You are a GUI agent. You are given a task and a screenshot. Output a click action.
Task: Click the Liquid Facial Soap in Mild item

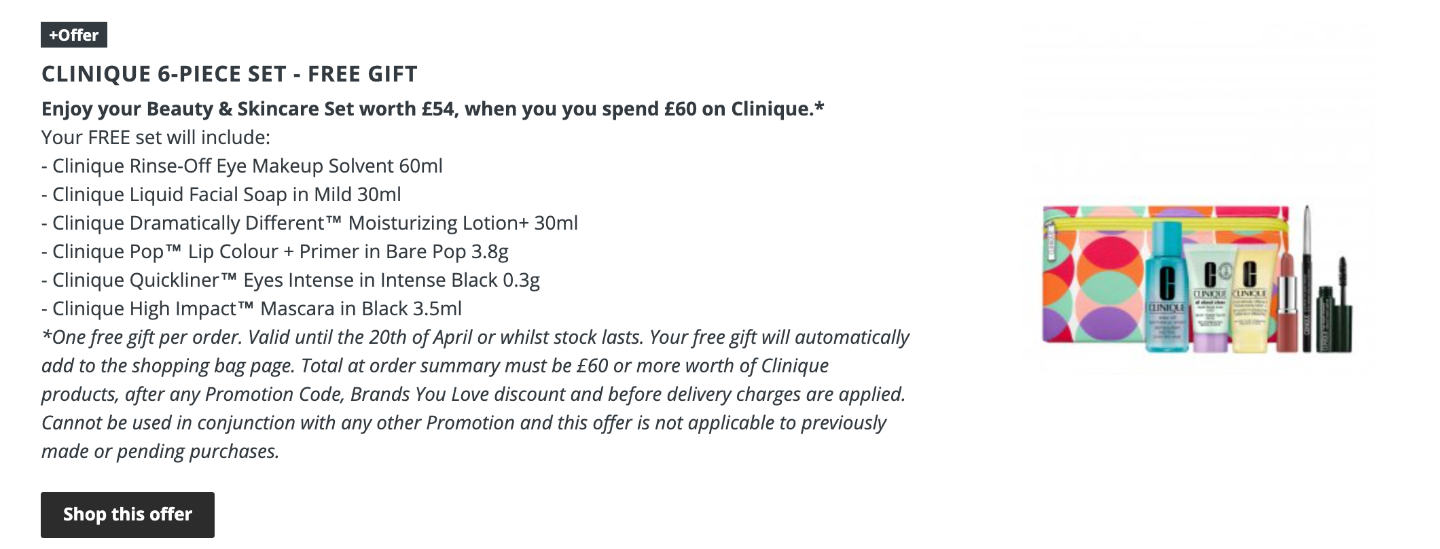coord(221,194)
